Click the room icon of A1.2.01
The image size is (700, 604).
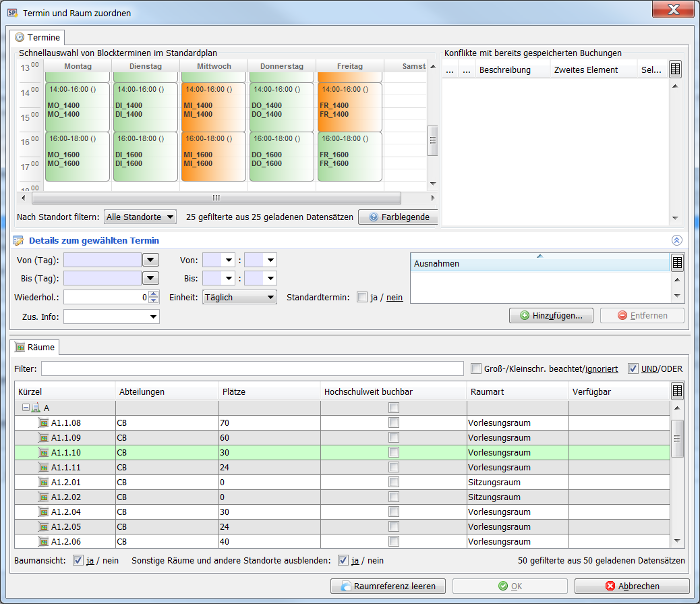[43, 482]
